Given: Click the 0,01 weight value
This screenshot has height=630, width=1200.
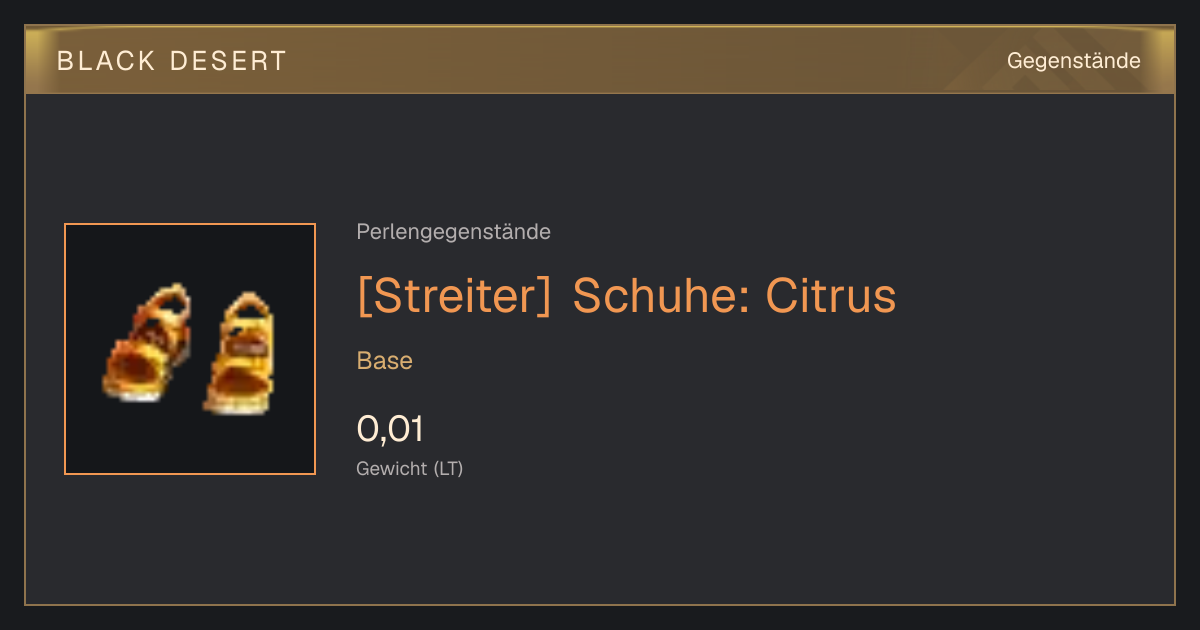Looking at the screenshot, I should 390,429.
